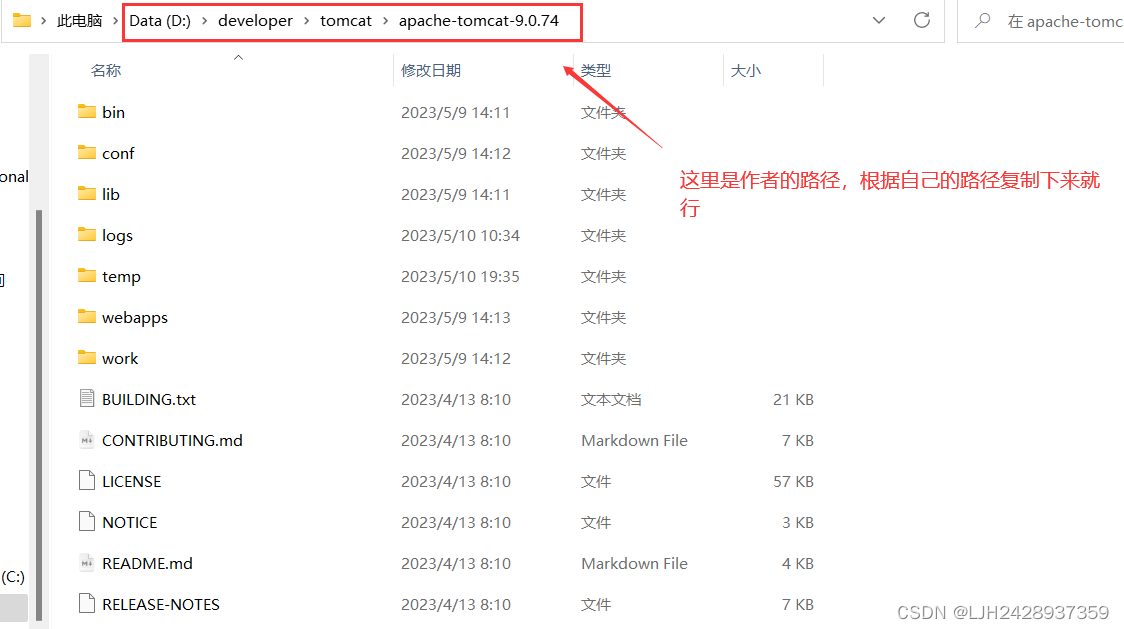Click the folder icon in address bar
Screen dimensions: 1124x629
pyautogui.click(x=22, y=20)
